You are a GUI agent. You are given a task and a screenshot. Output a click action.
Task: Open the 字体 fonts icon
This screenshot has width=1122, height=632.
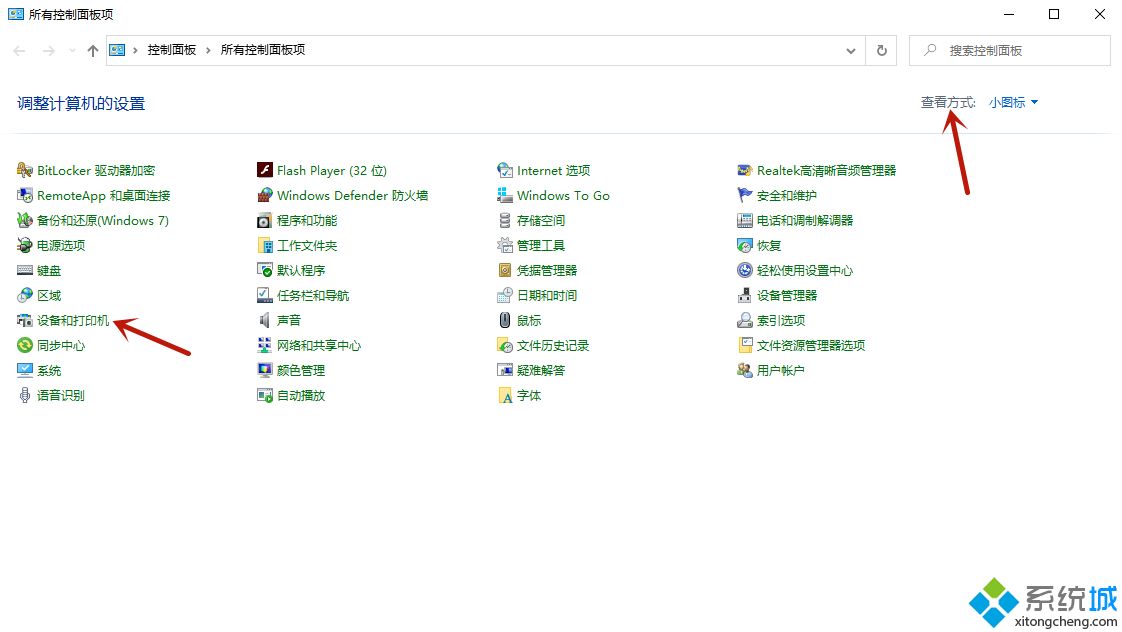click(505, 396)
